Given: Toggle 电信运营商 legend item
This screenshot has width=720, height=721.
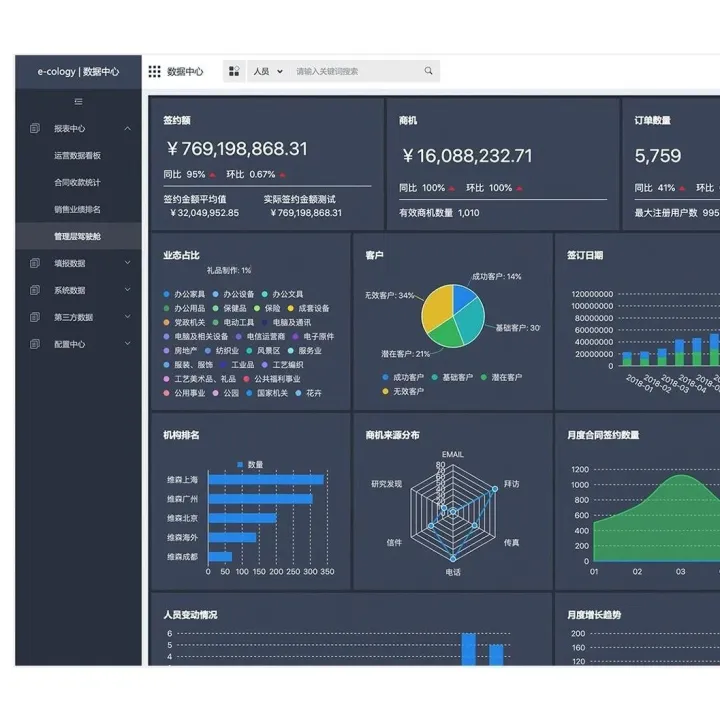Looking at the screenshot, I should [260, 337].
